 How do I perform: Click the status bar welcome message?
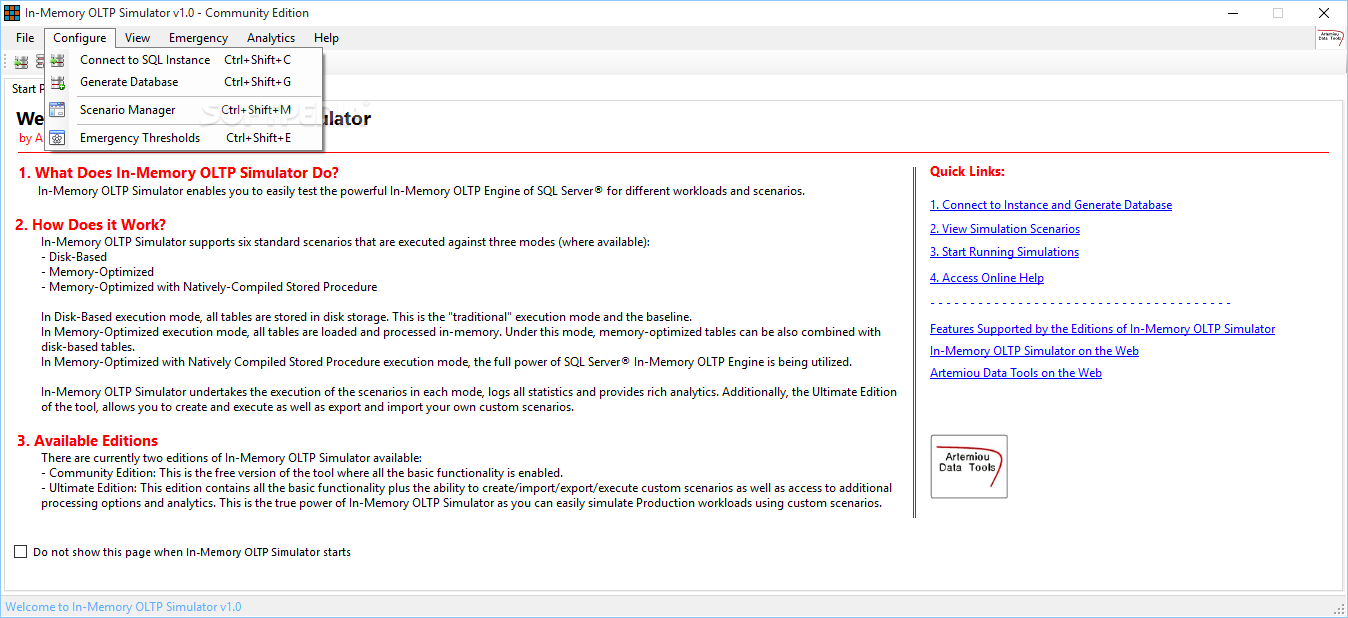[x=123, y=607]
